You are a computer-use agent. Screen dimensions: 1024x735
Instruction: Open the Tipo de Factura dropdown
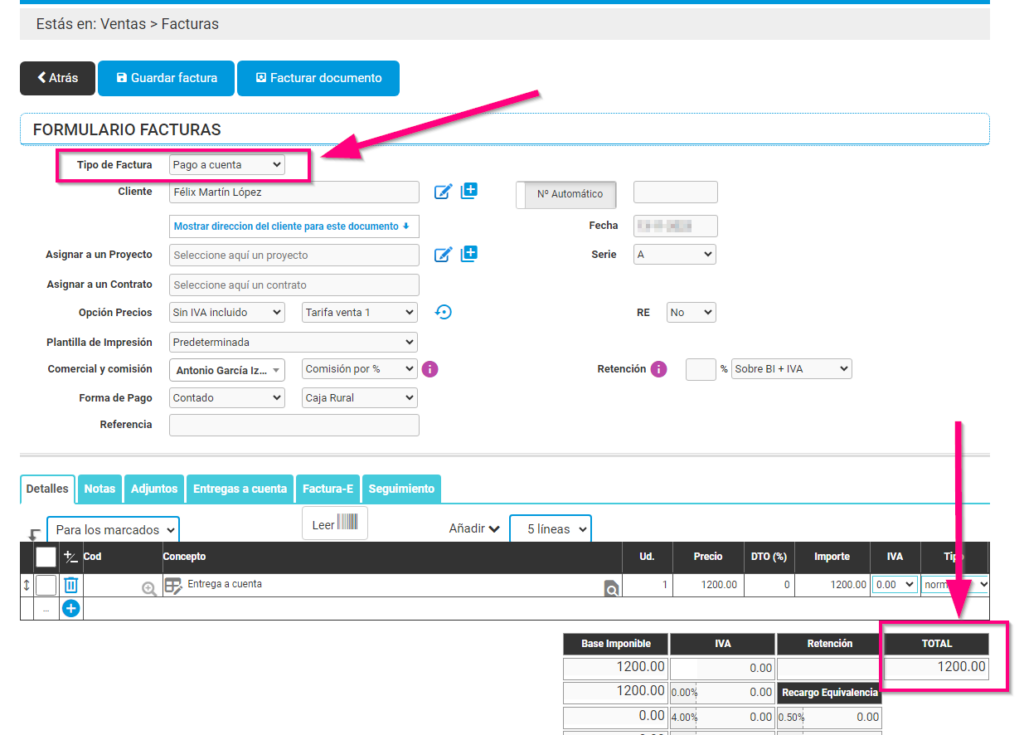(227, 165)
